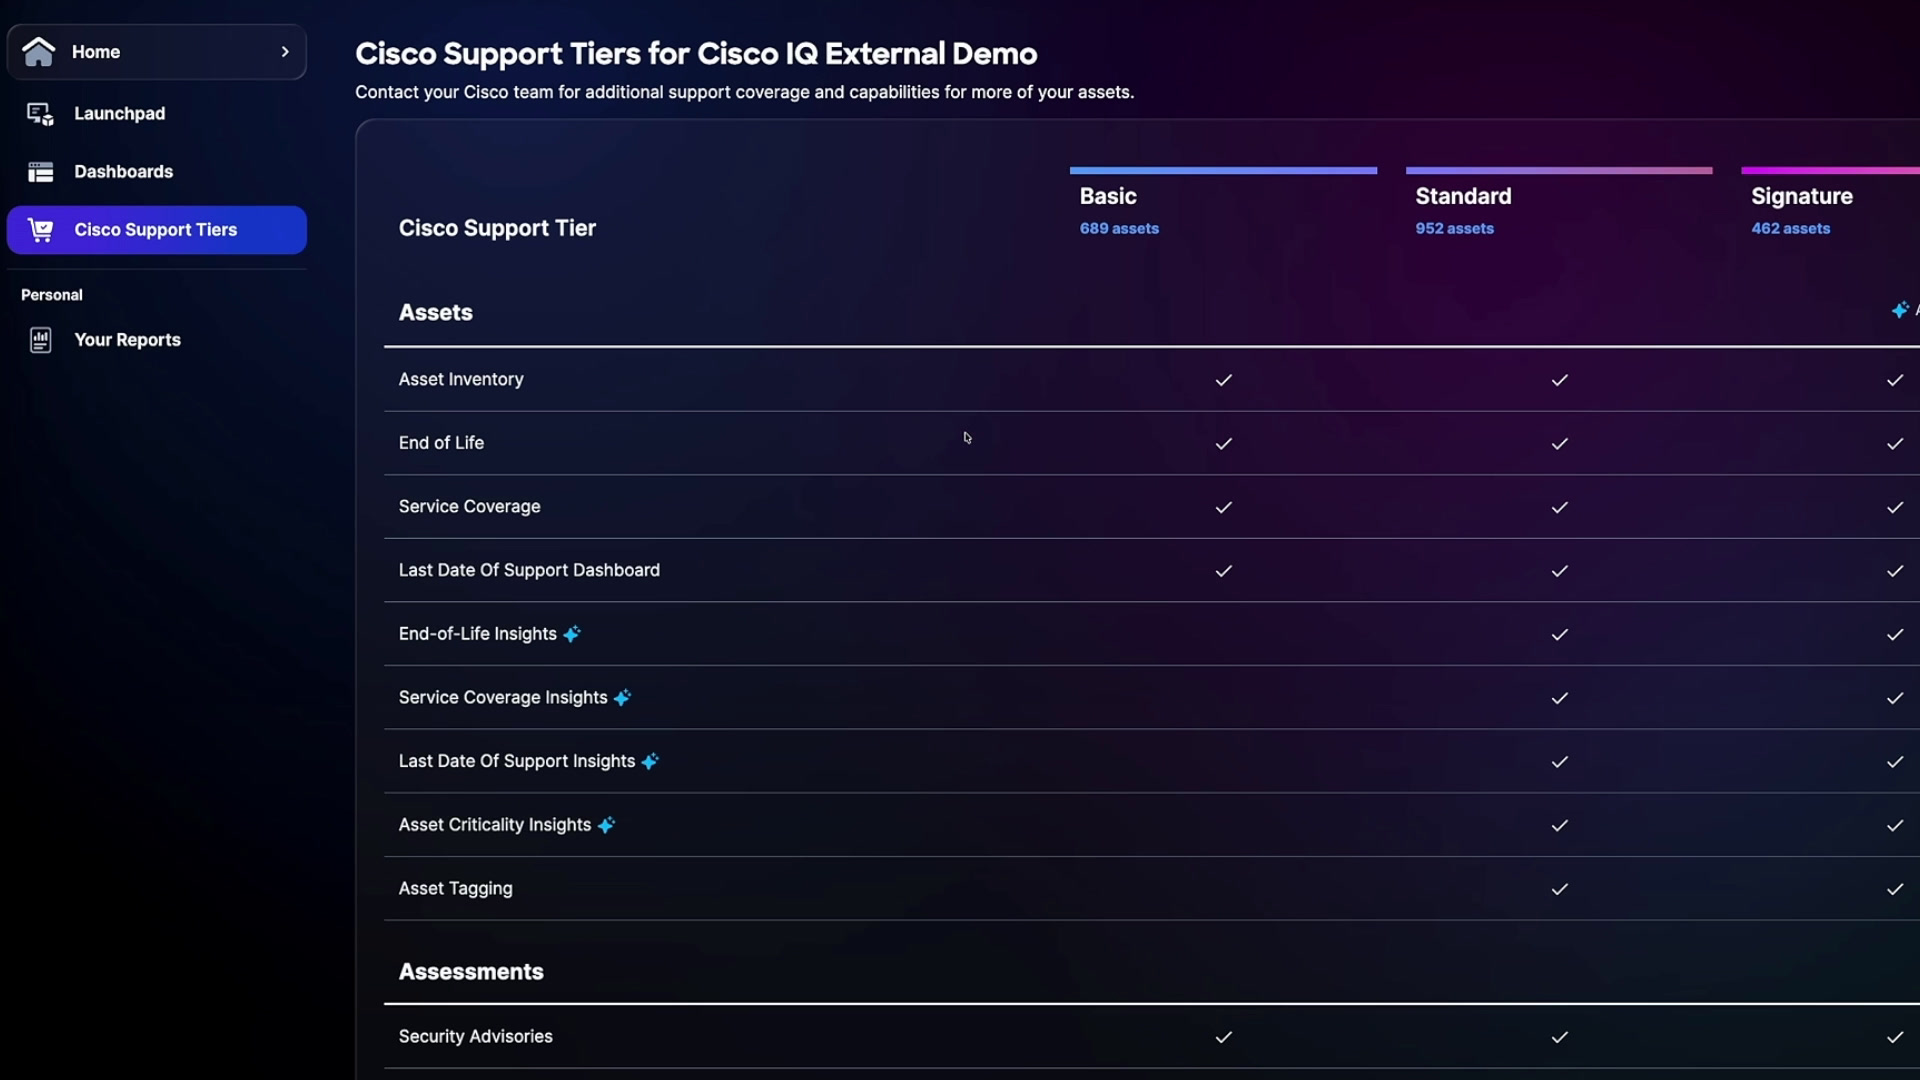
Task: Click the Service Coverage row label
Action: [469, 507]
